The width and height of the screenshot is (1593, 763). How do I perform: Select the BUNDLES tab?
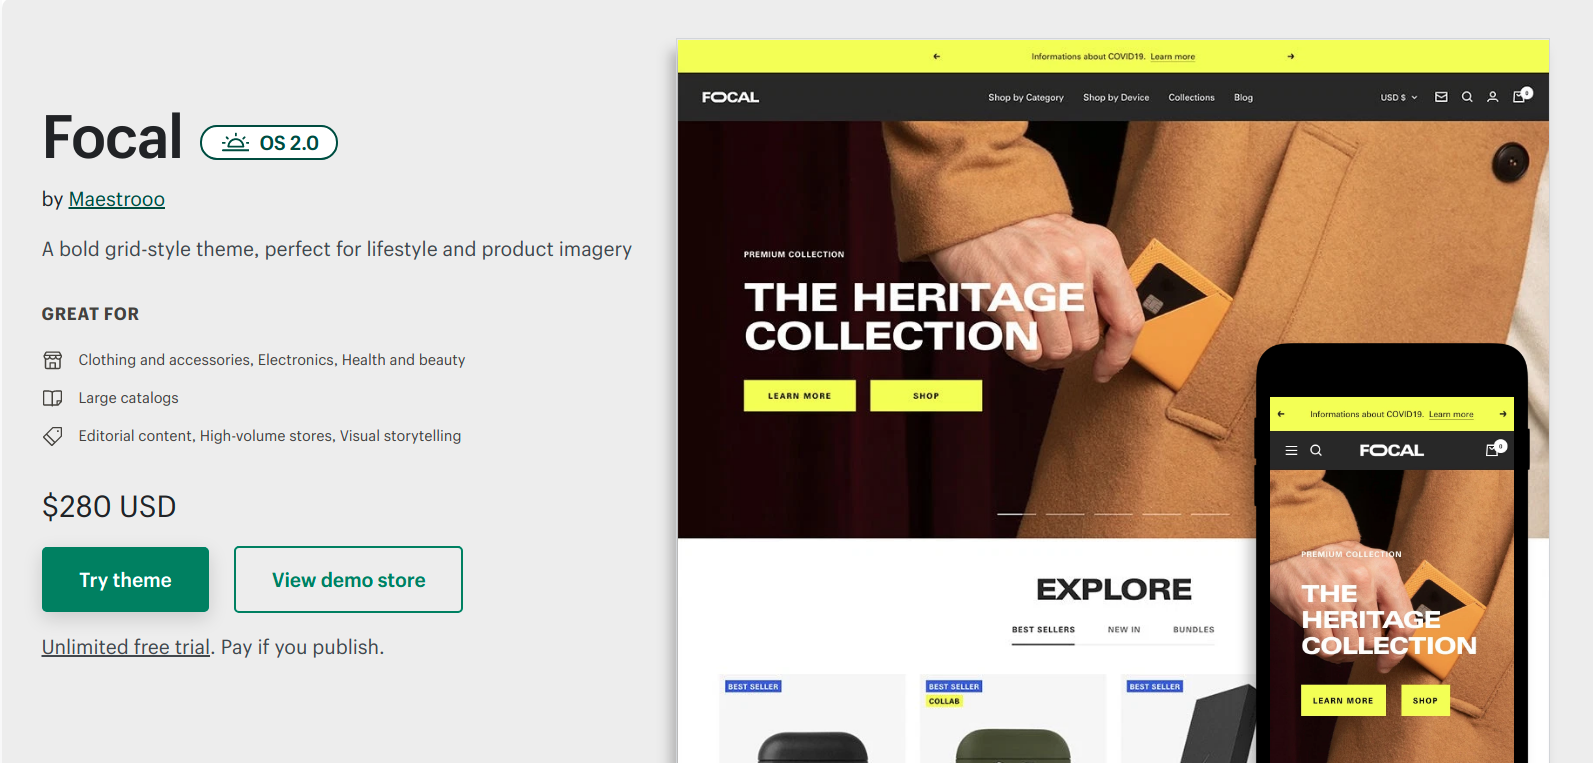tap(1194, 630)
